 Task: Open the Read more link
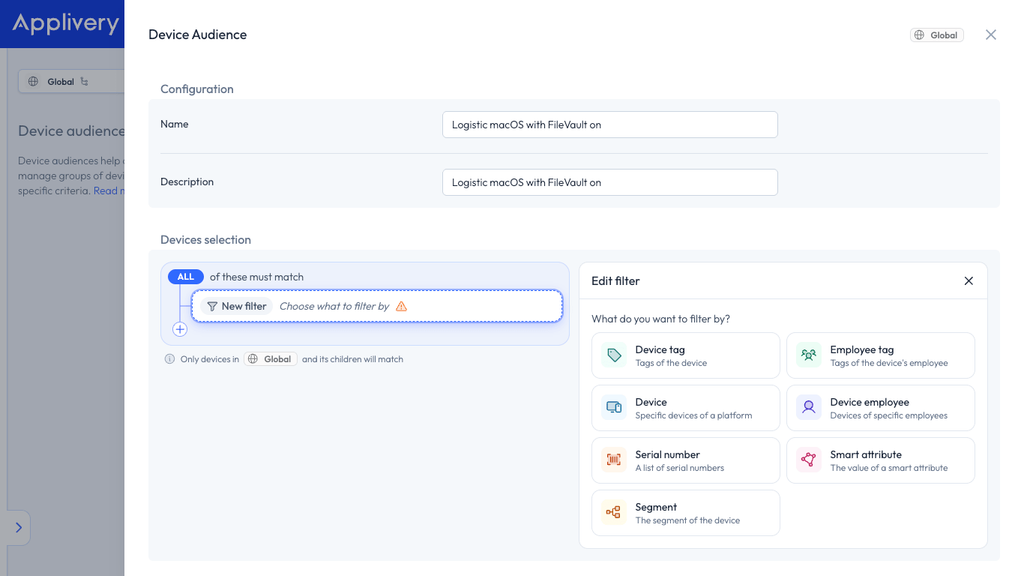click(x=108, y=191)
